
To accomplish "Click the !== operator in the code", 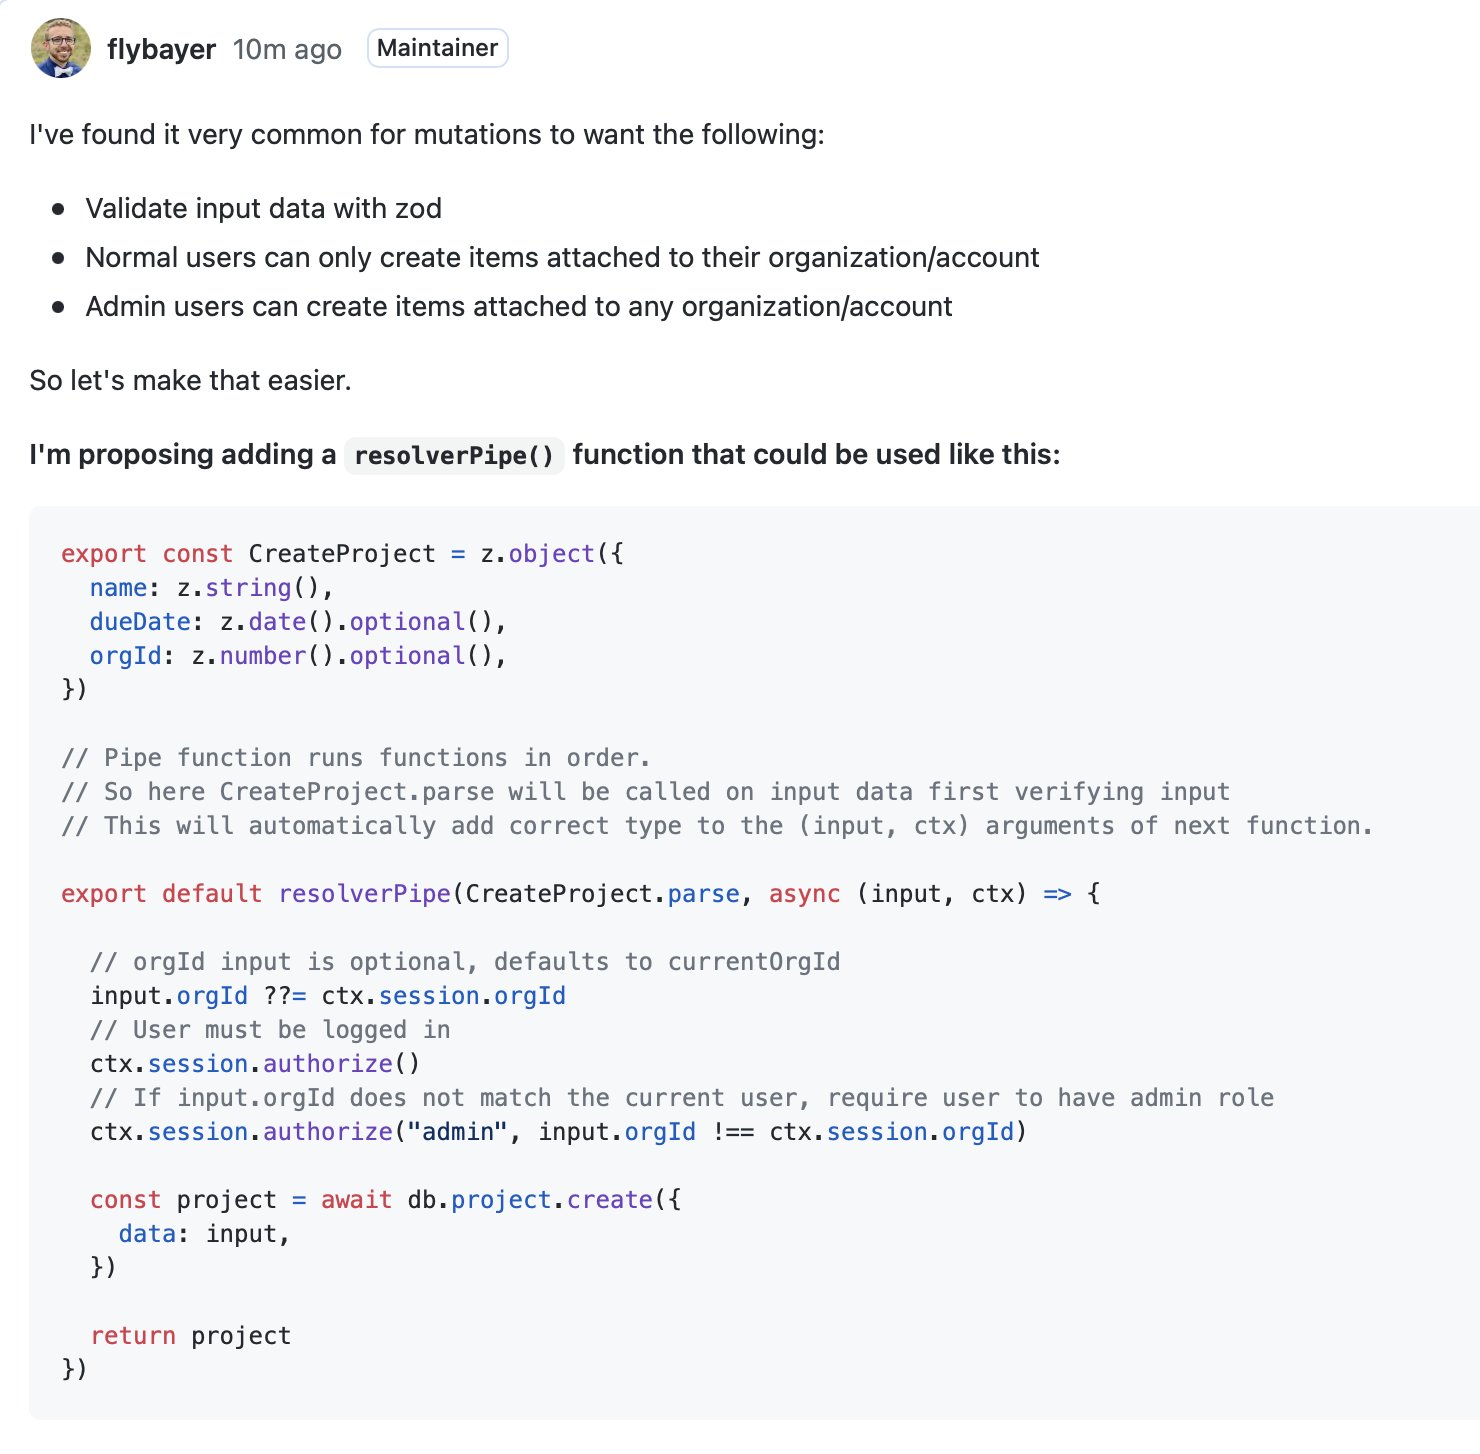I will [734, 1132].
